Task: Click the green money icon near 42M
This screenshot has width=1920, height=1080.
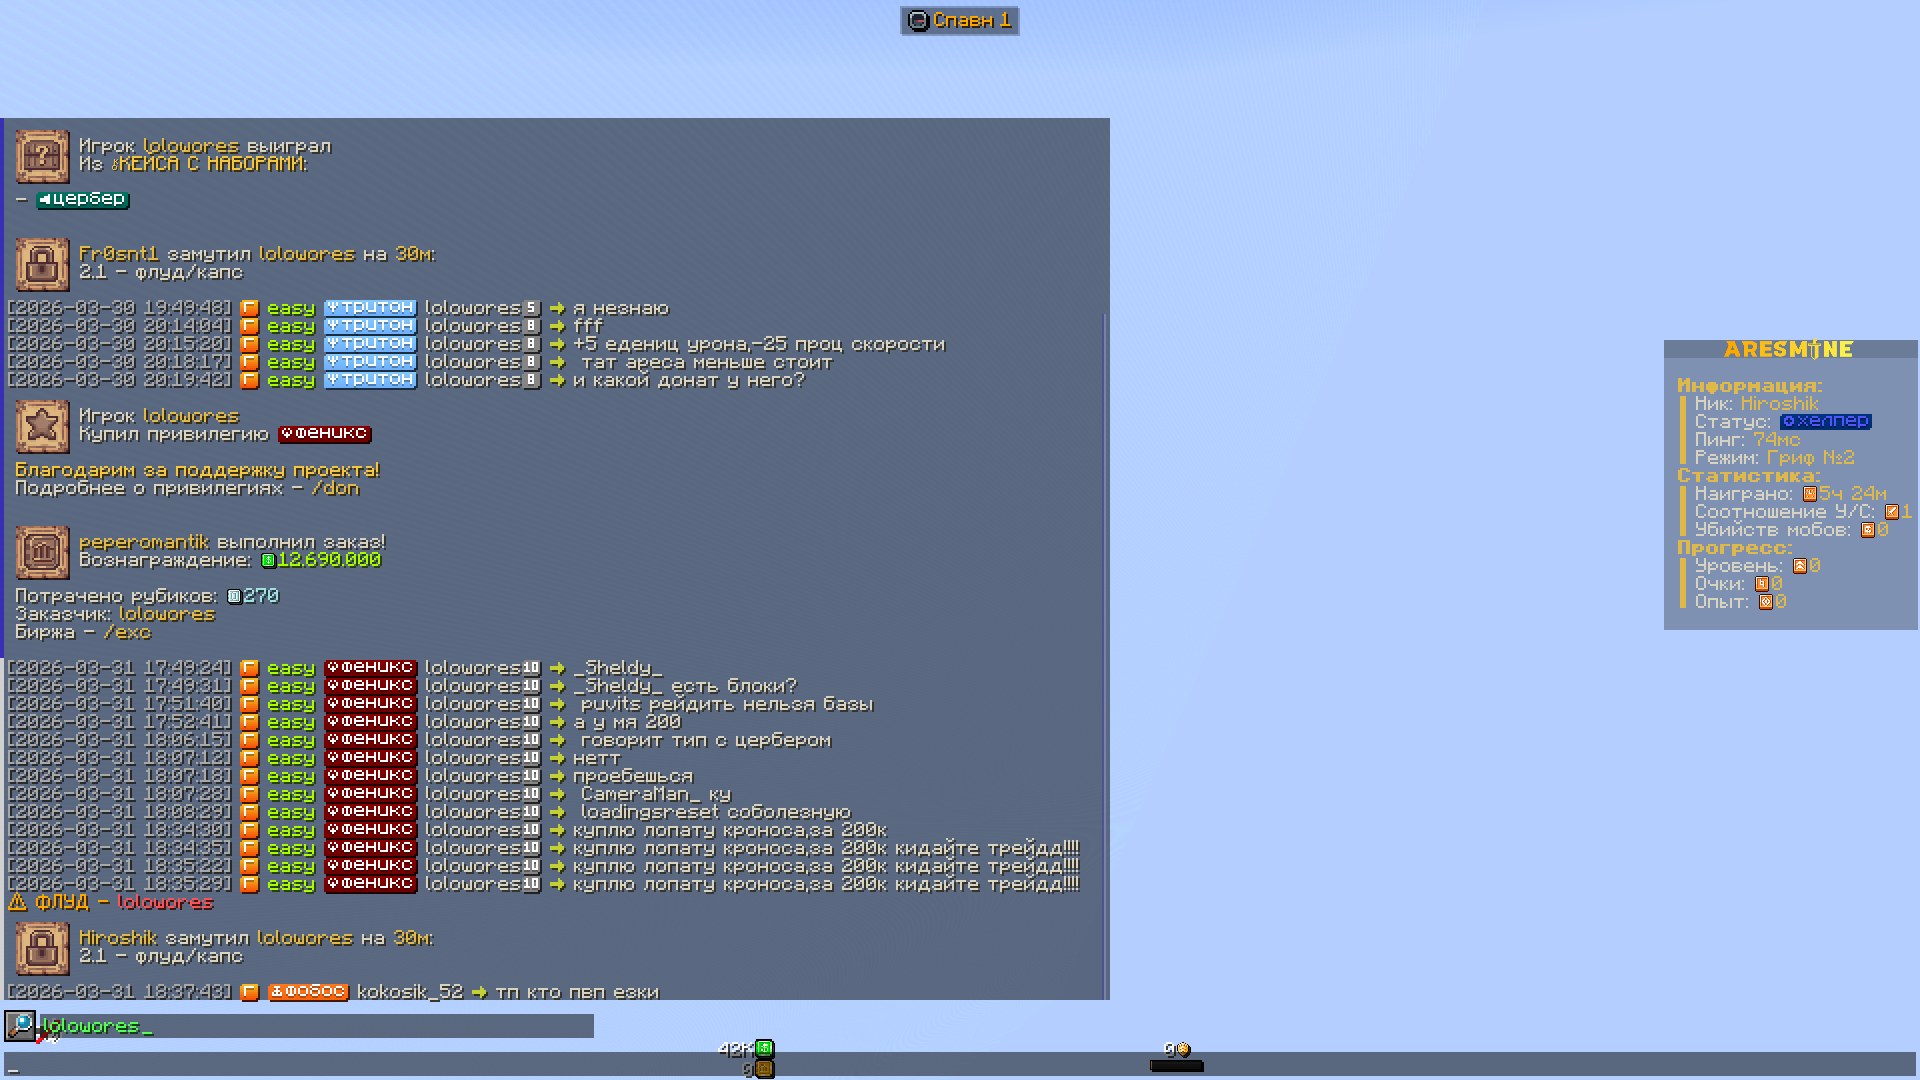Action: (x=765, y=1049)
